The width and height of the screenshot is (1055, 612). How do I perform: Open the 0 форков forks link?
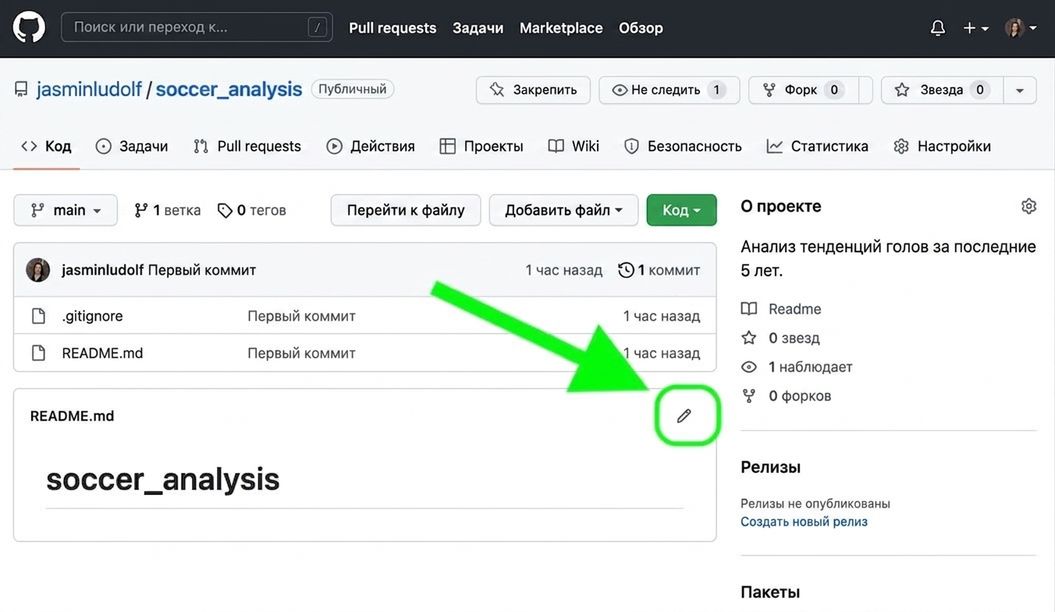(x=786, y=396)
